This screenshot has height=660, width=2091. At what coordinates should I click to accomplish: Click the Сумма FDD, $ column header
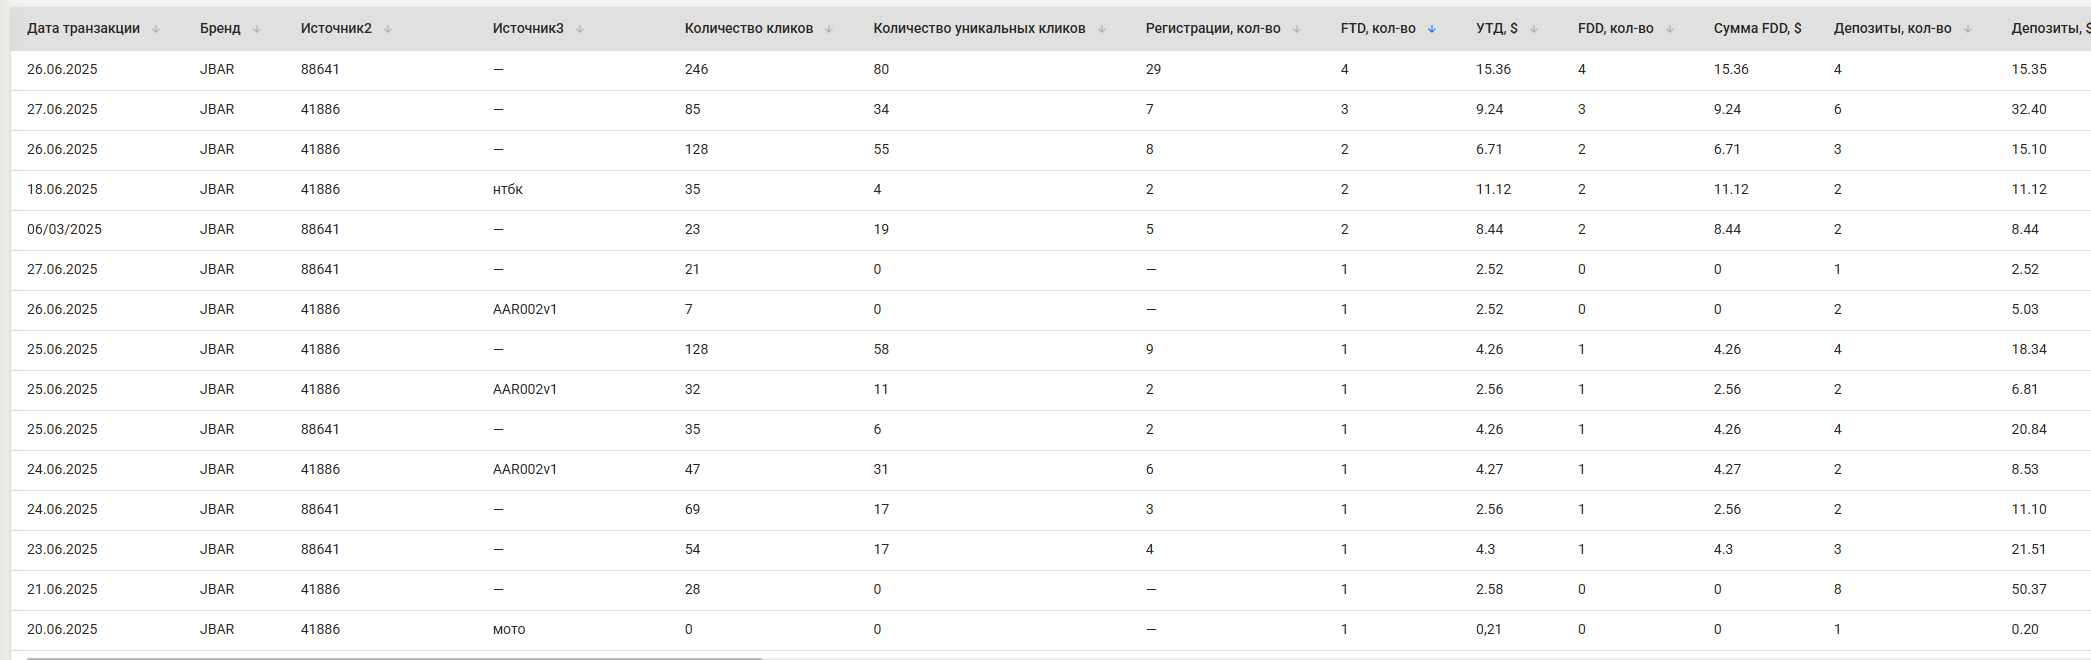(x=1757, y=28)
